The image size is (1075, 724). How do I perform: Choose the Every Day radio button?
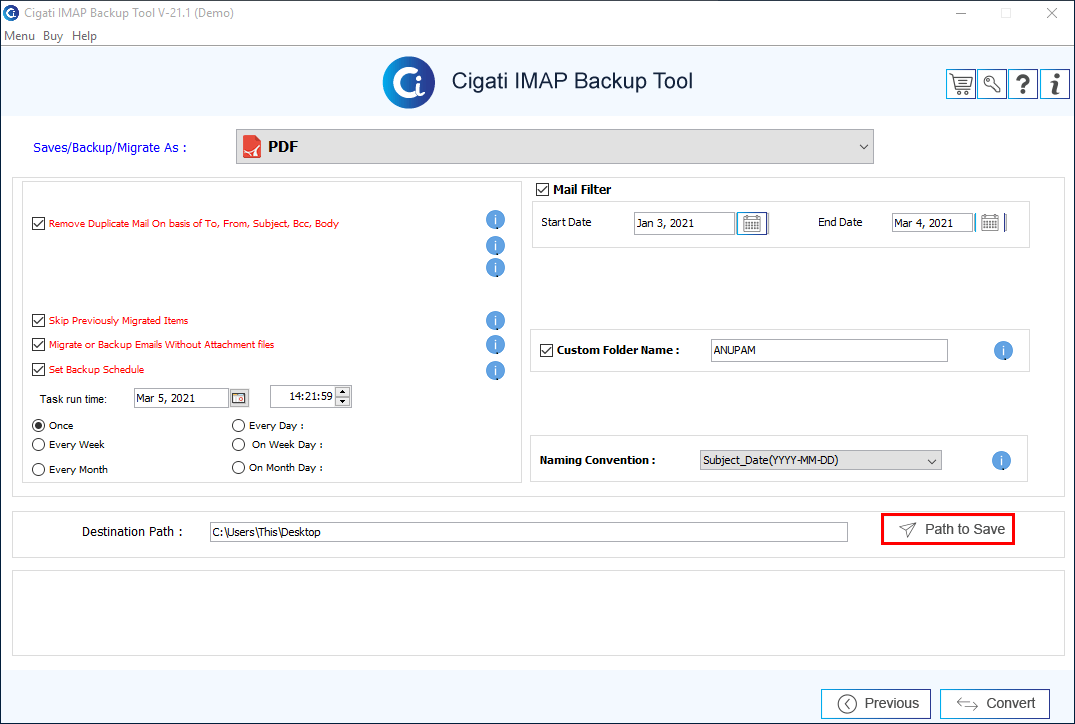click(239, 426)
